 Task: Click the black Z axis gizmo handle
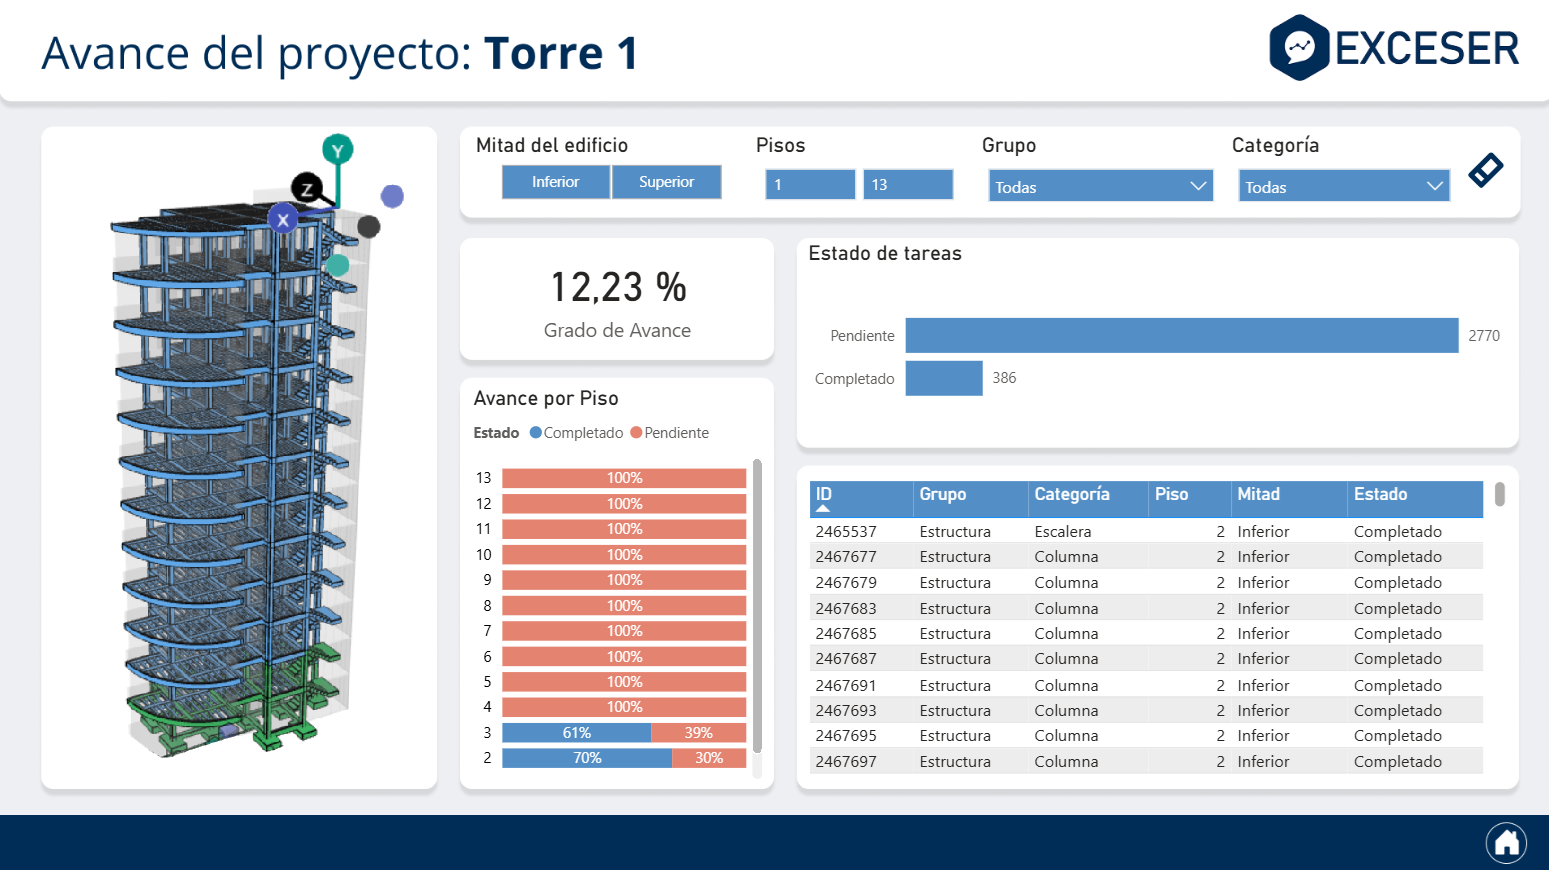[x=306, y=188]
